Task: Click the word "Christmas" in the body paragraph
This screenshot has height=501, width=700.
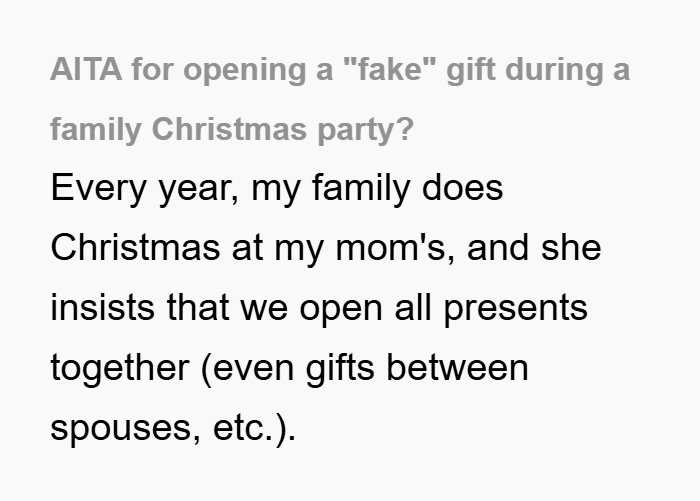Action: (x=135, y=248)
